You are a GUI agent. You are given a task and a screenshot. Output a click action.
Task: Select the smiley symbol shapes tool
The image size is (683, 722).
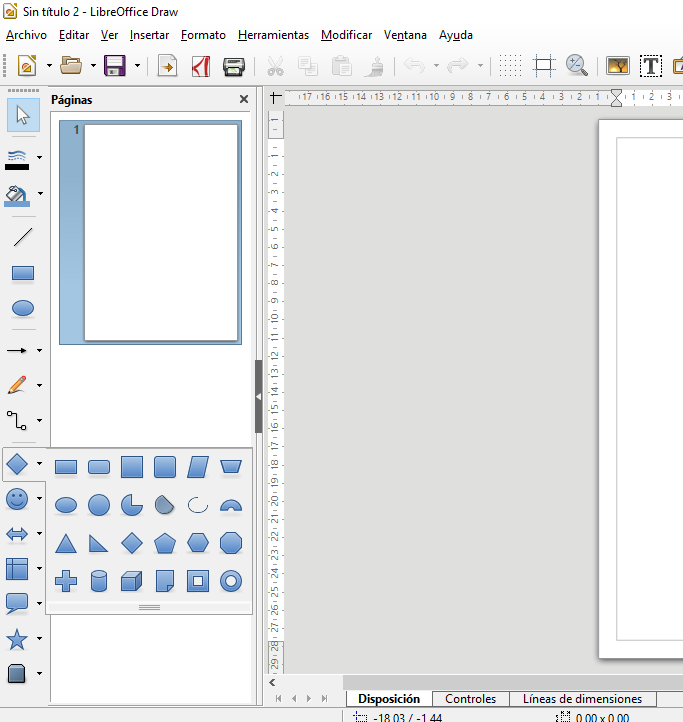(17, 499)
